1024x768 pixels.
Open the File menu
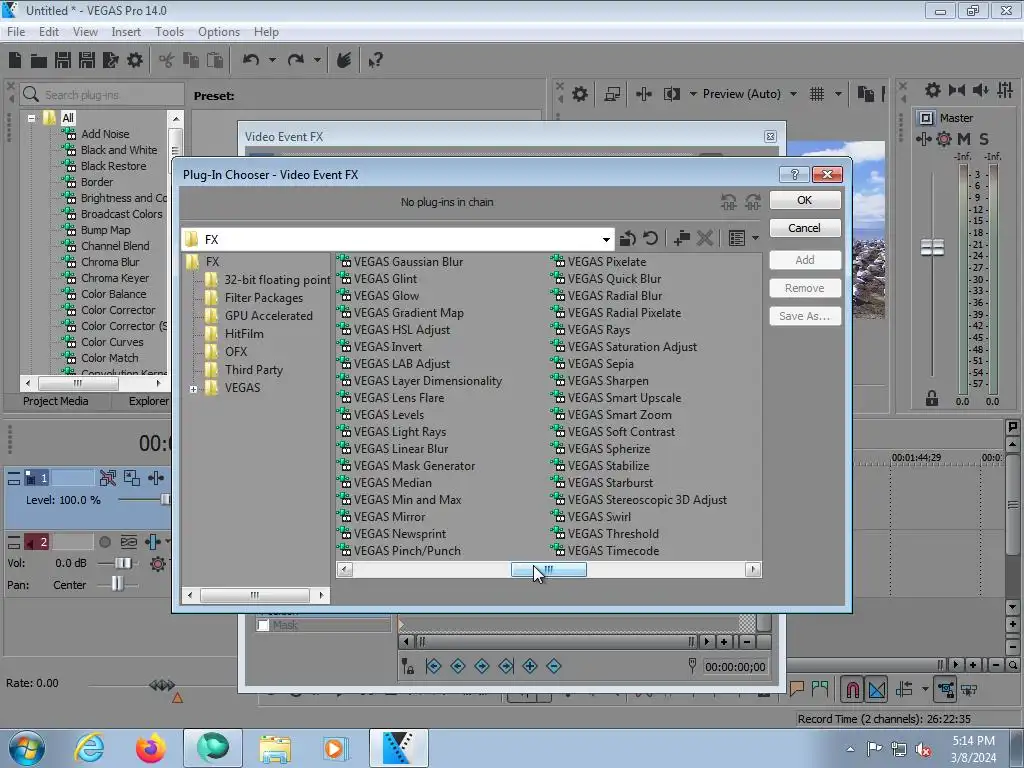(x=16, y=31)
